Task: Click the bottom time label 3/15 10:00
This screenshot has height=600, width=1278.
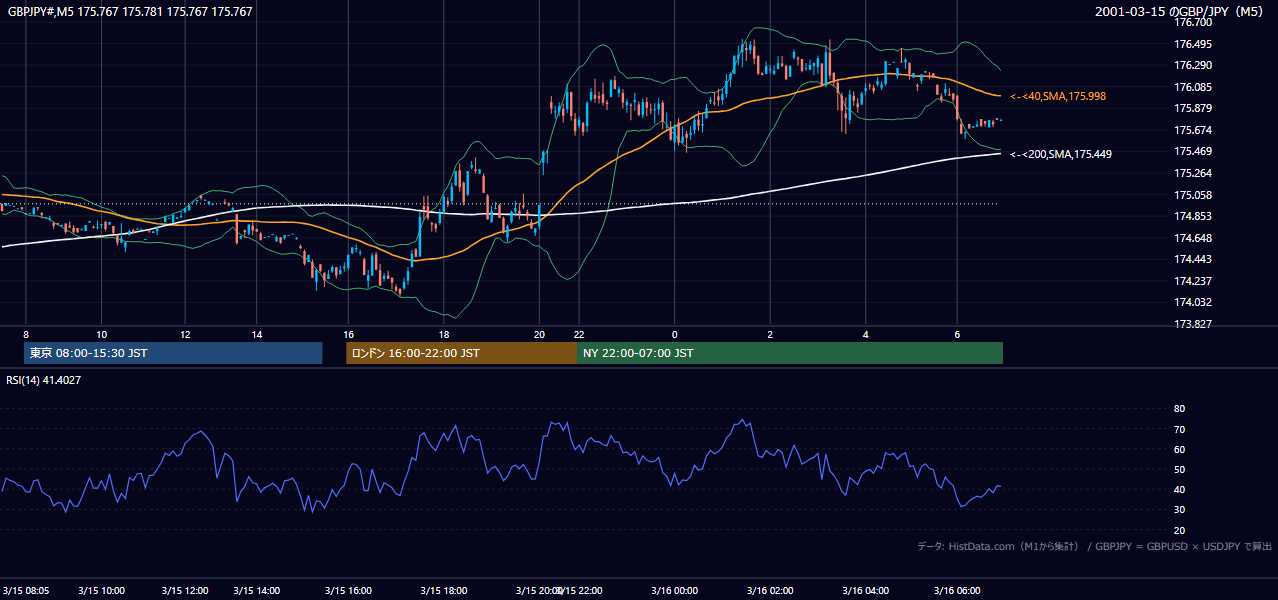Action: tap(101, 590)
